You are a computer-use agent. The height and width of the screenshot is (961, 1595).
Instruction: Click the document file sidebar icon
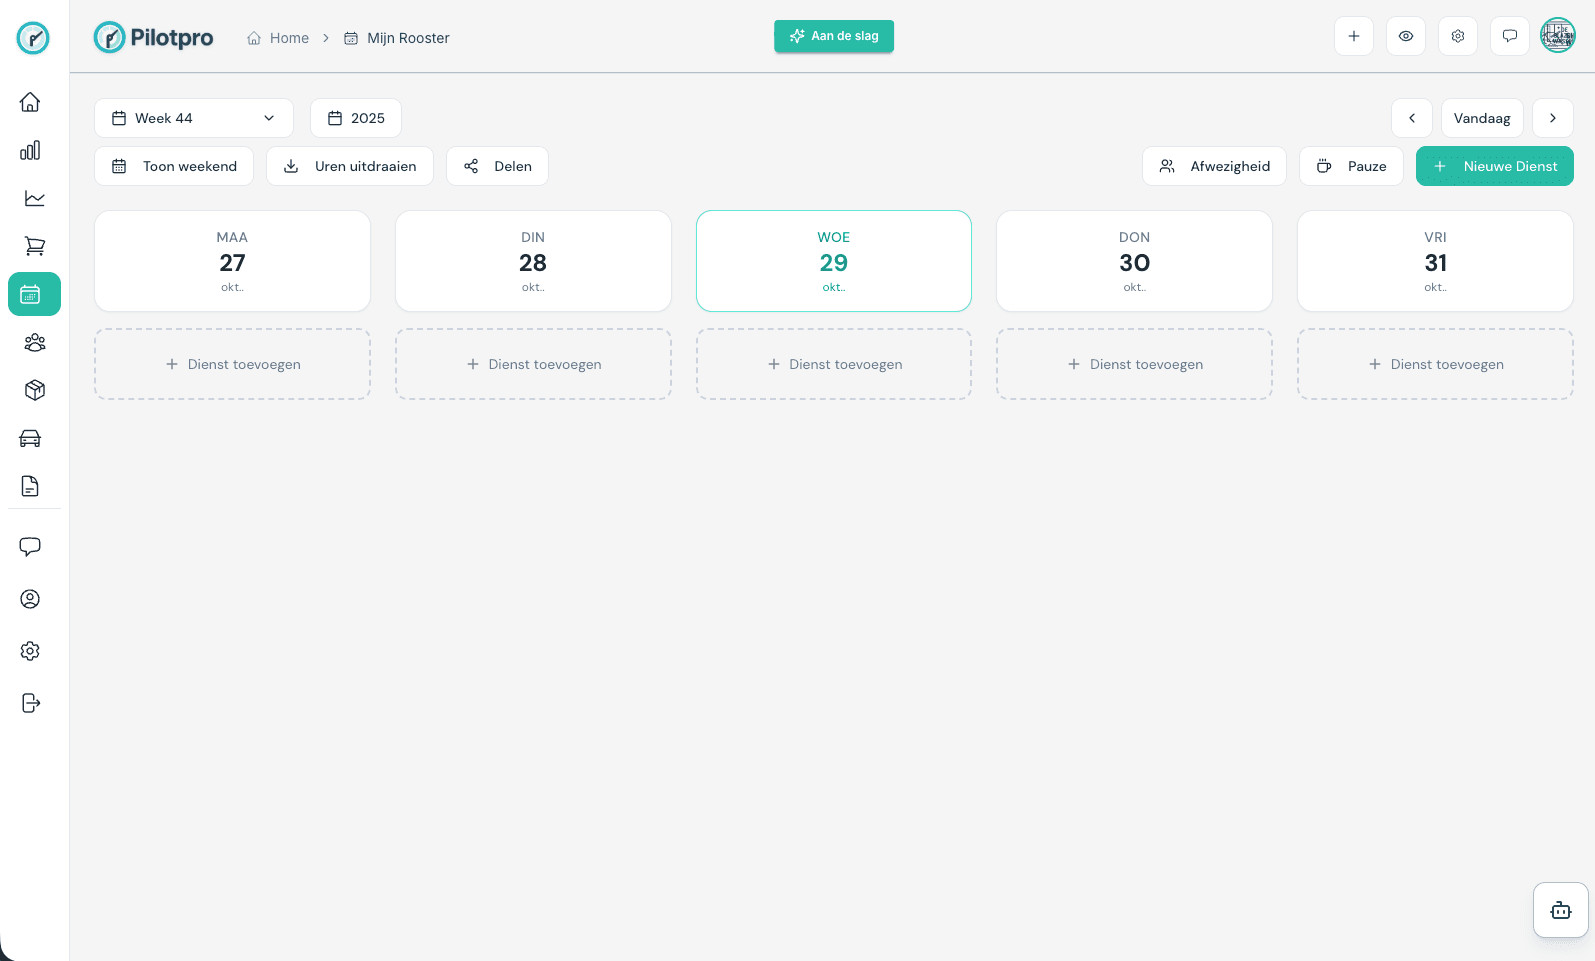[31, 486]
